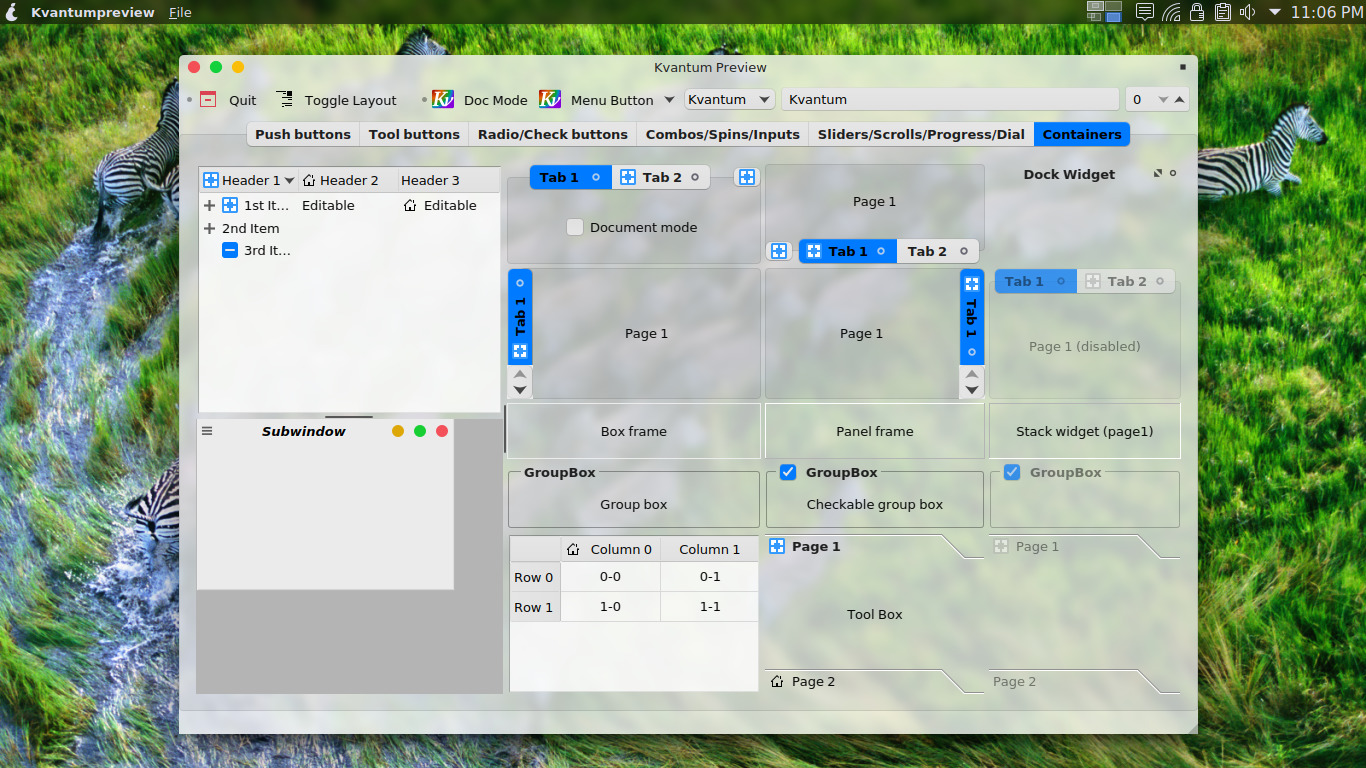
Task: Float the Dock Widget using its float icon
Action: [1158, 173]
